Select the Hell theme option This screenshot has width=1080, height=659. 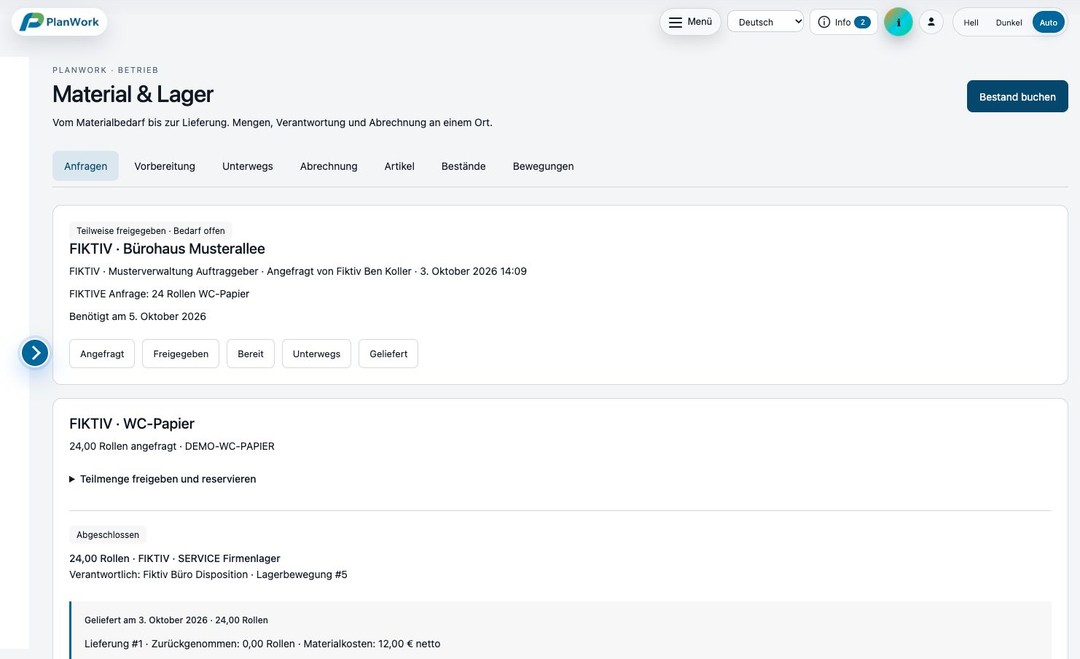[x=971, y=23]
